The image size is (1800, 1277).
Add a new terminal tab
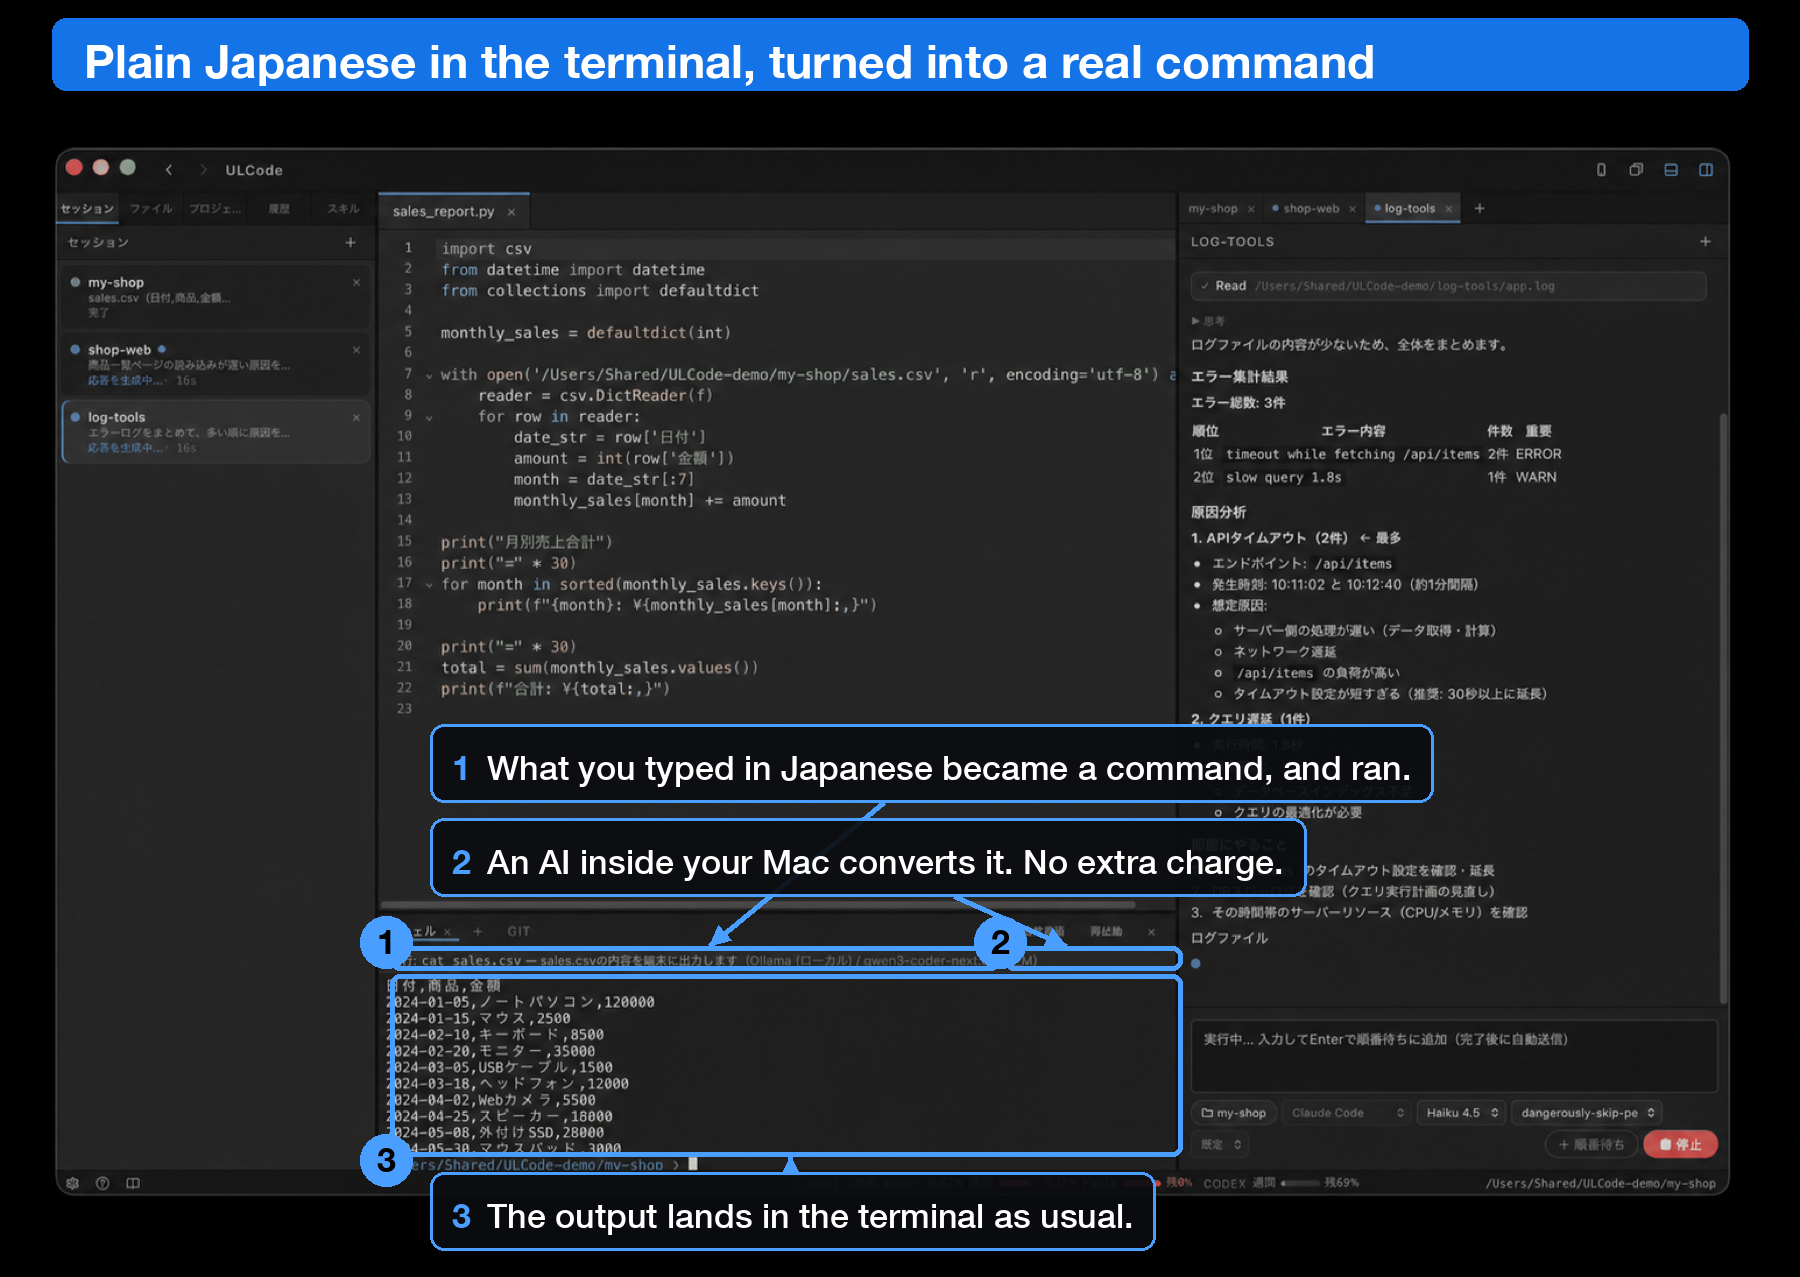[x=477, y=931]
